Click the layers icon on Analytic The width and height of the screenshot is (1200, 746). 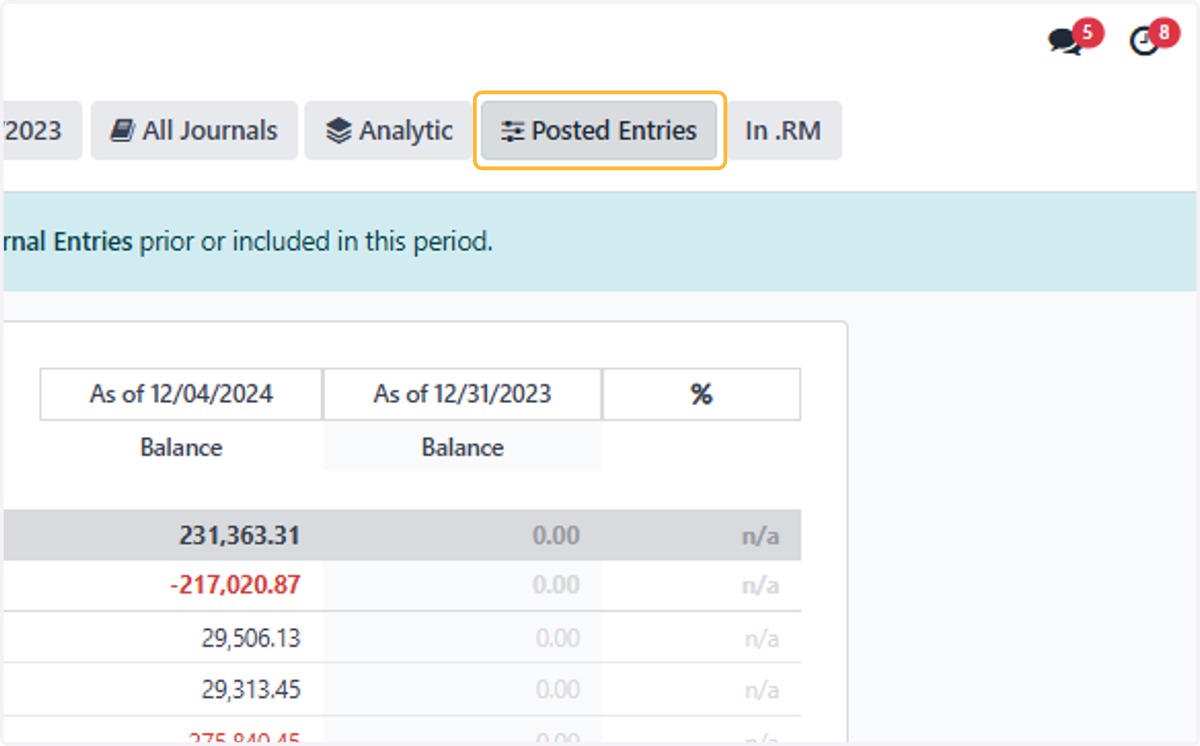(x=339, y=131)
